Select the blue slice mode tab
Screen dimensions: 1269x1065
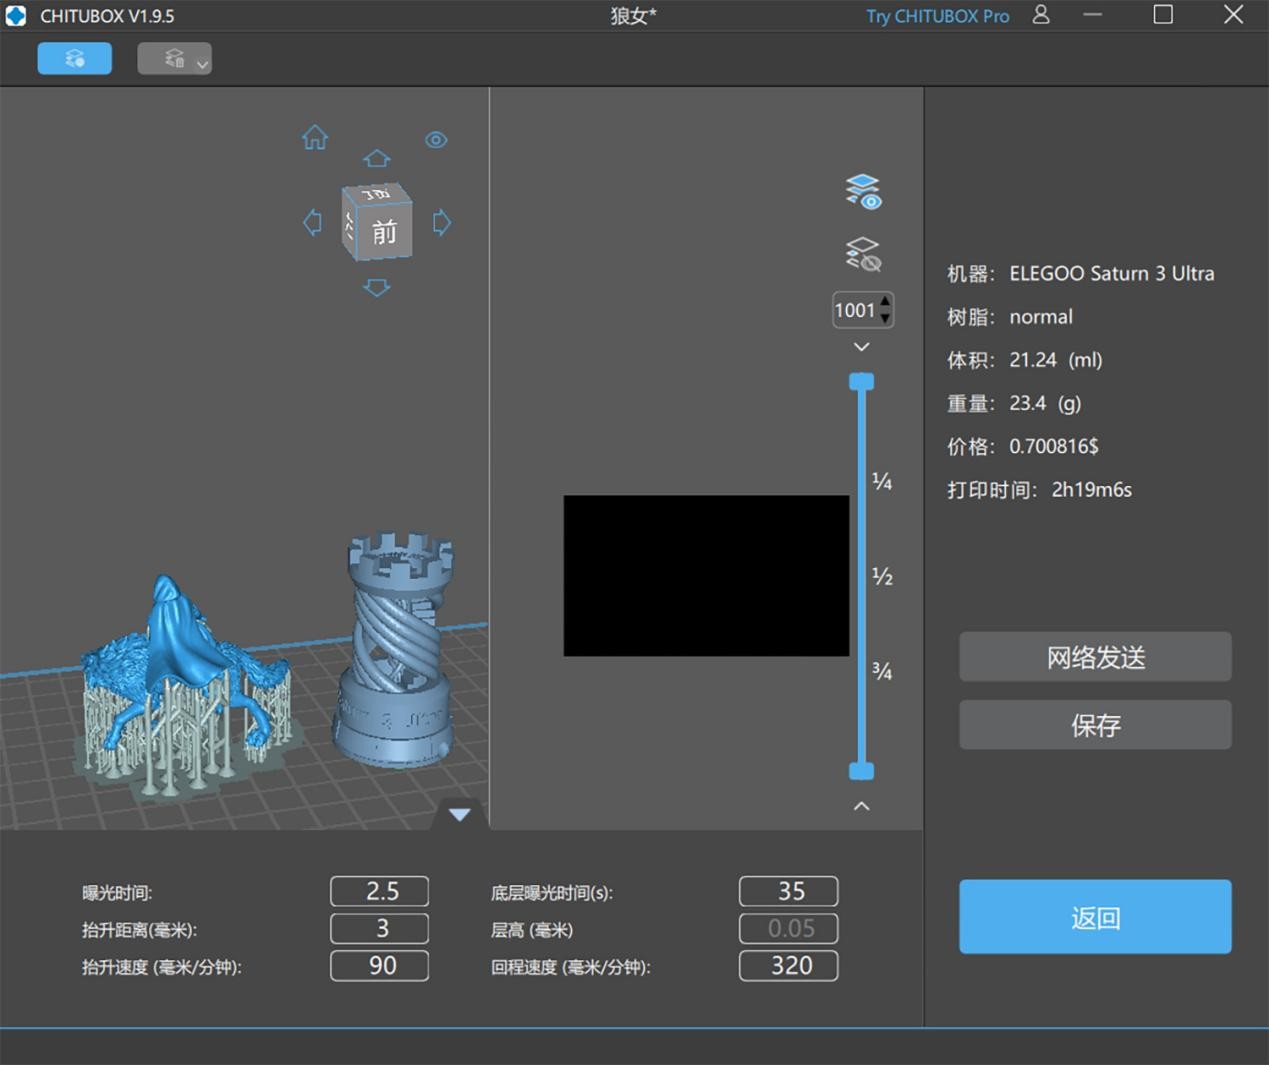click(75, 59)
